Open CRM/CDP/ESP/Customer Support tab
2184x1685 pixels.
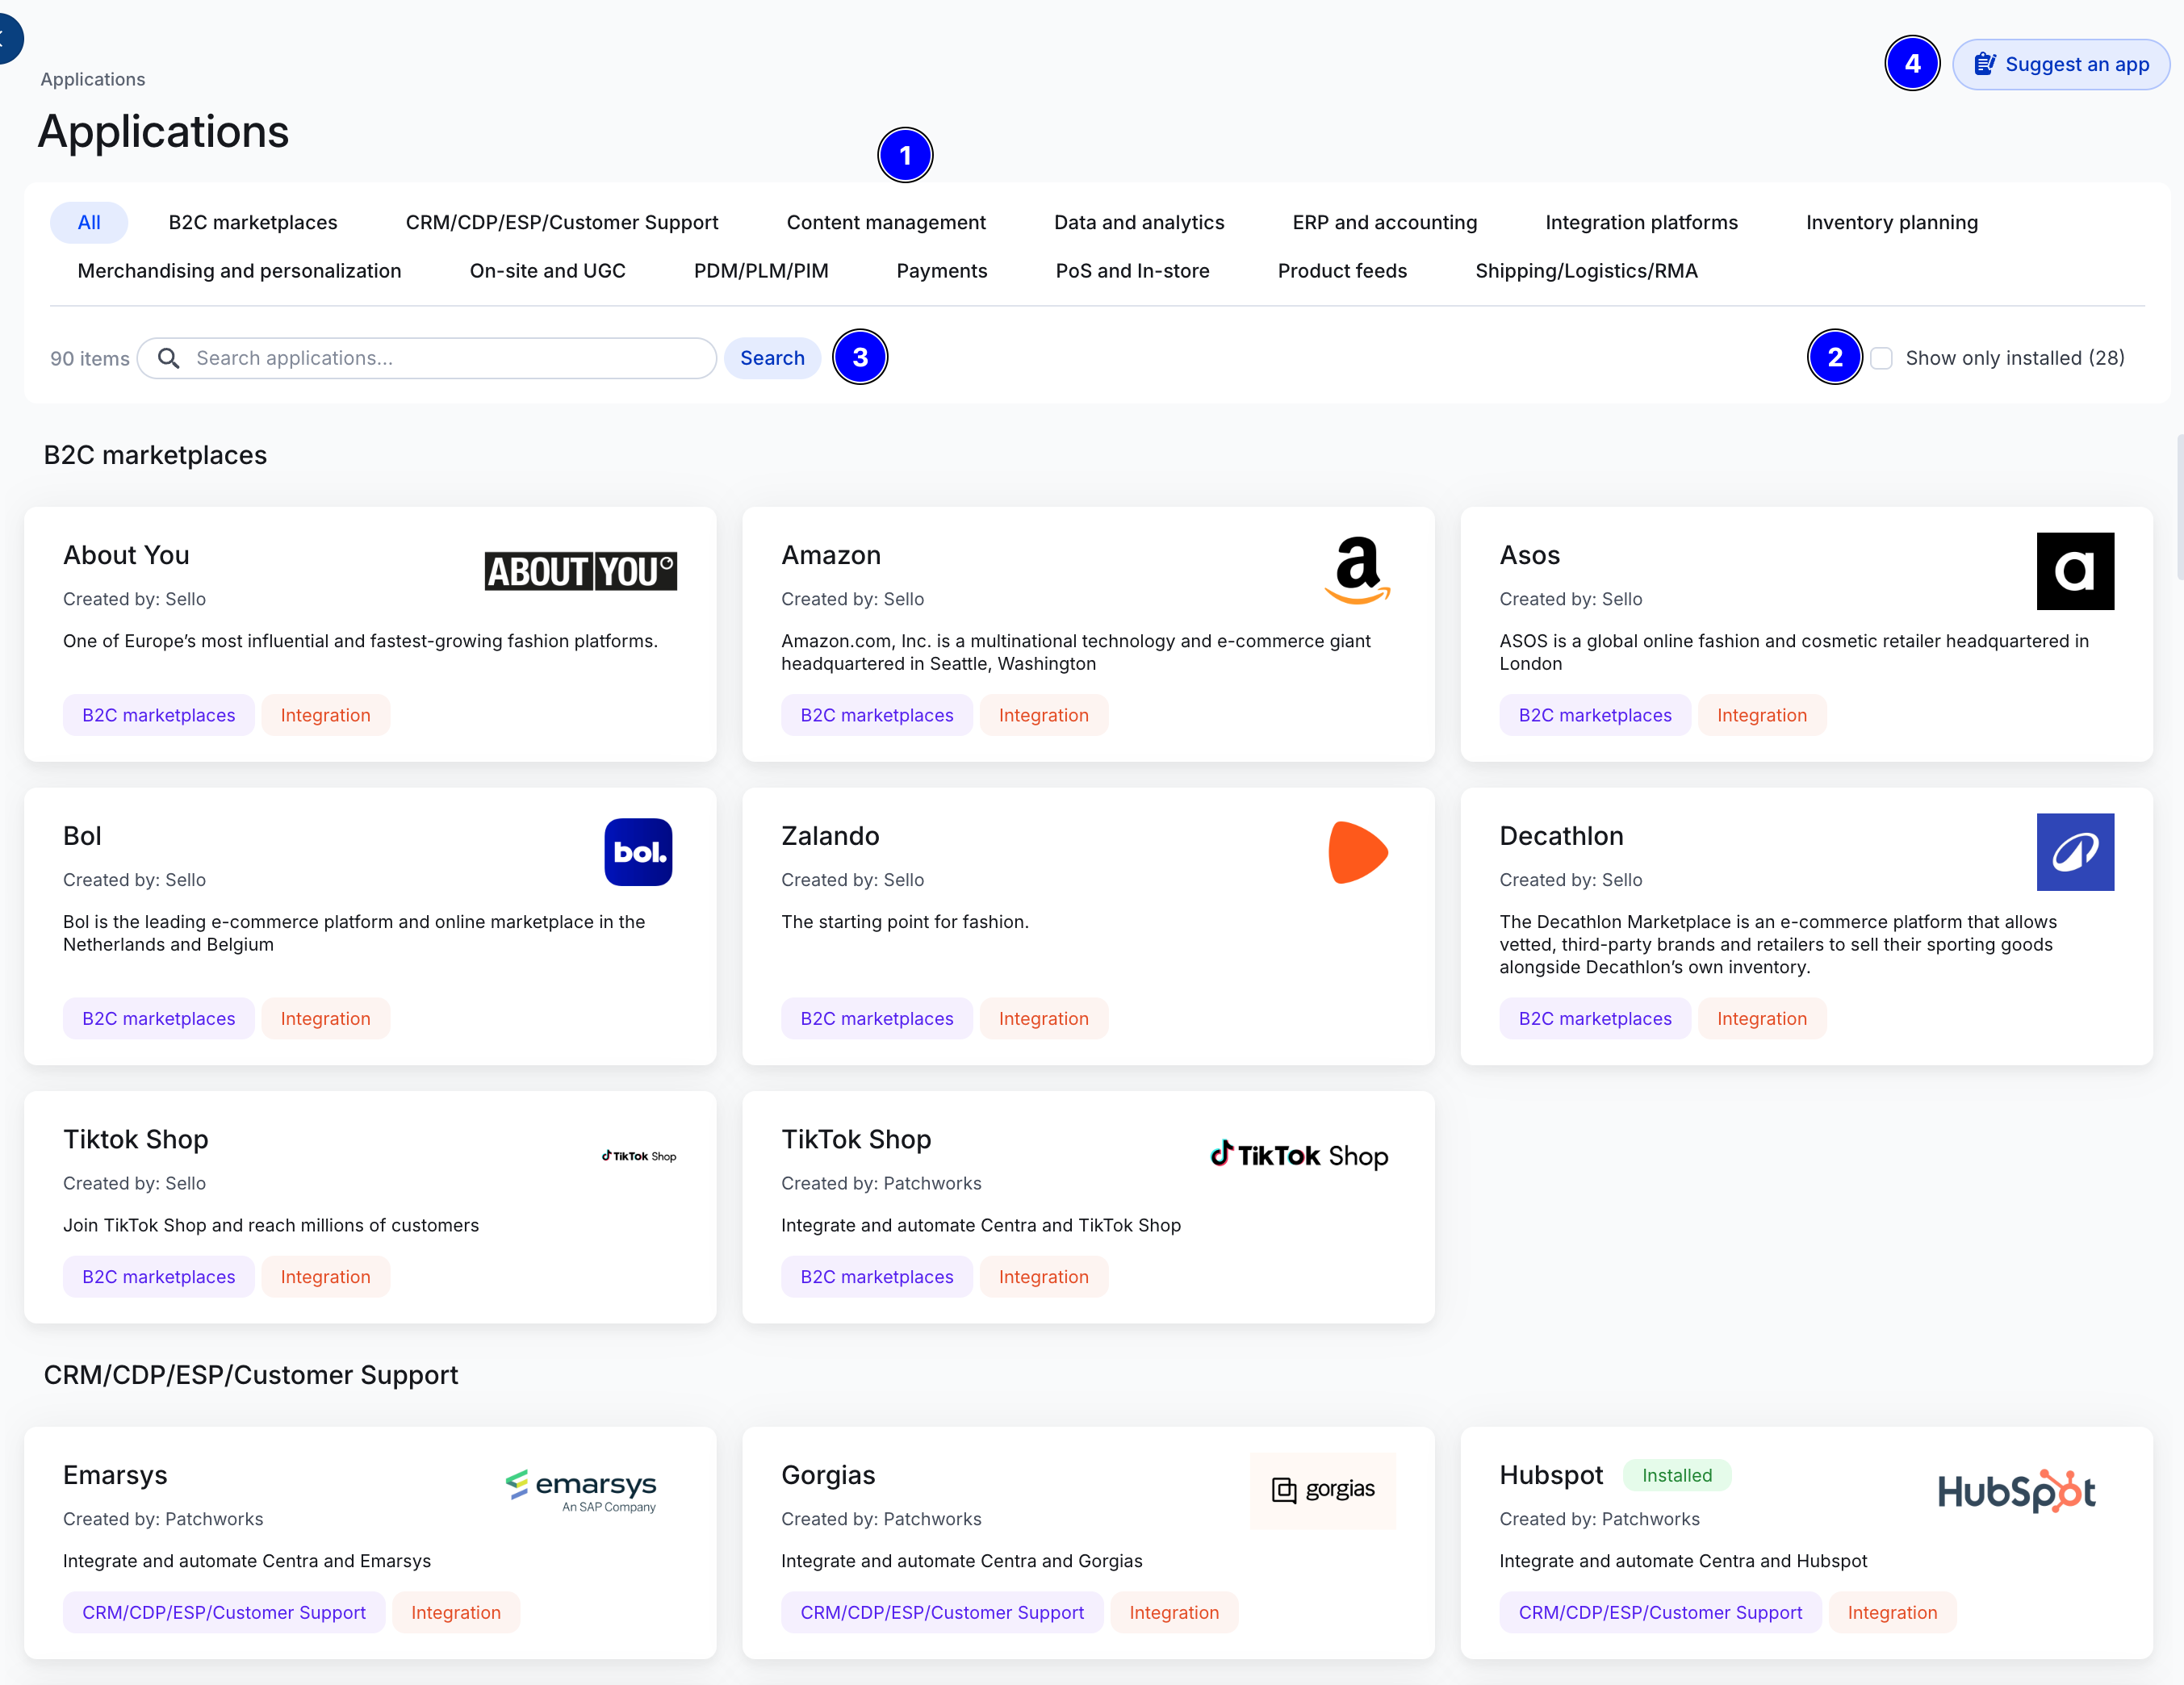click(x=562, y=222)
